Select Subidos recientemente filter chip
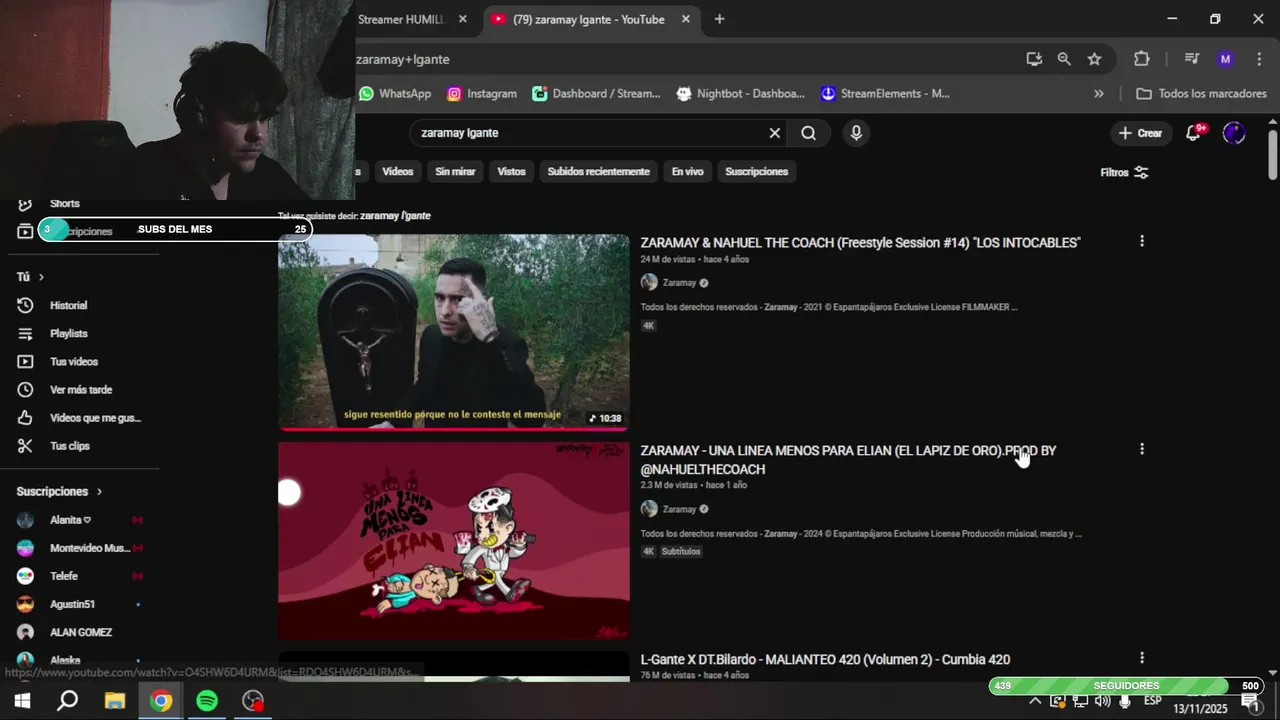The image size is (1280, 720). click(x=598, y=172)
